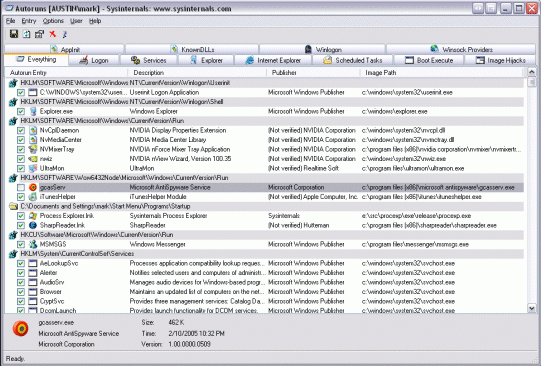Select the AudioSrv service row
The height and width of the screenshot is (366, 541).
265,282
